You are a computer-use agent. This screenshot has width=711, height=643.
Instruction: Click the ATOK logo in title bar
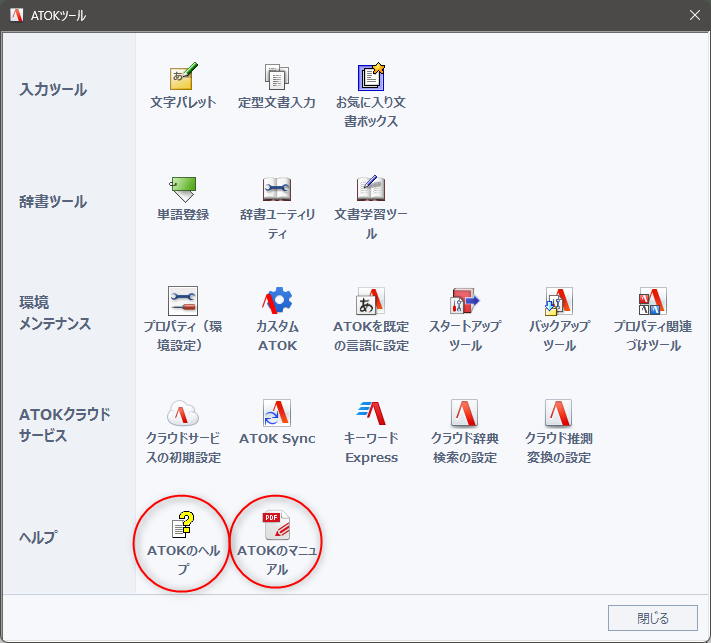coord(17,15)
